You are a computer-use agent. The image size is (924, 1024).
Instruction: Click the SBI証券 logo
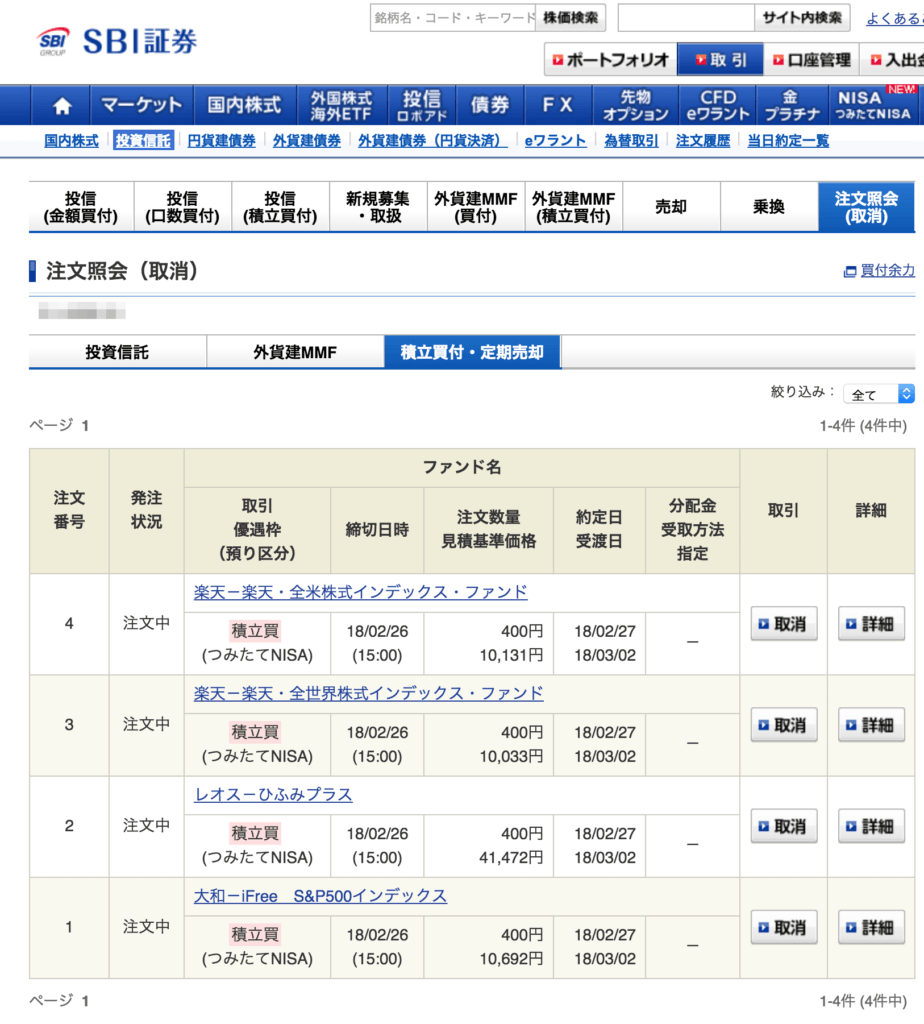(x=118, y=42)
